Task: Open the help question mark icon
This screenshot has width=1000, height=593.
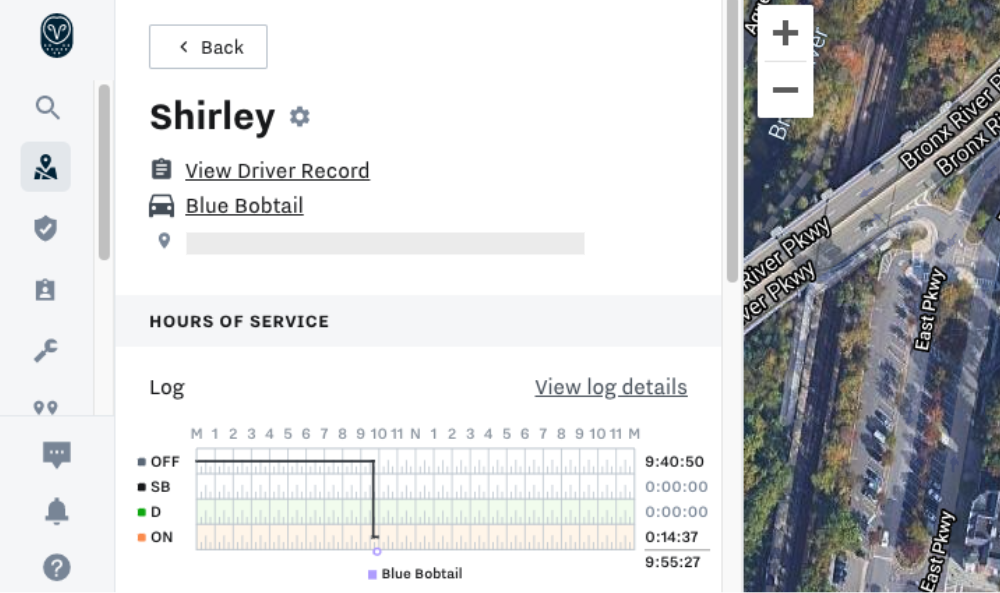Action: click(56, 567)
